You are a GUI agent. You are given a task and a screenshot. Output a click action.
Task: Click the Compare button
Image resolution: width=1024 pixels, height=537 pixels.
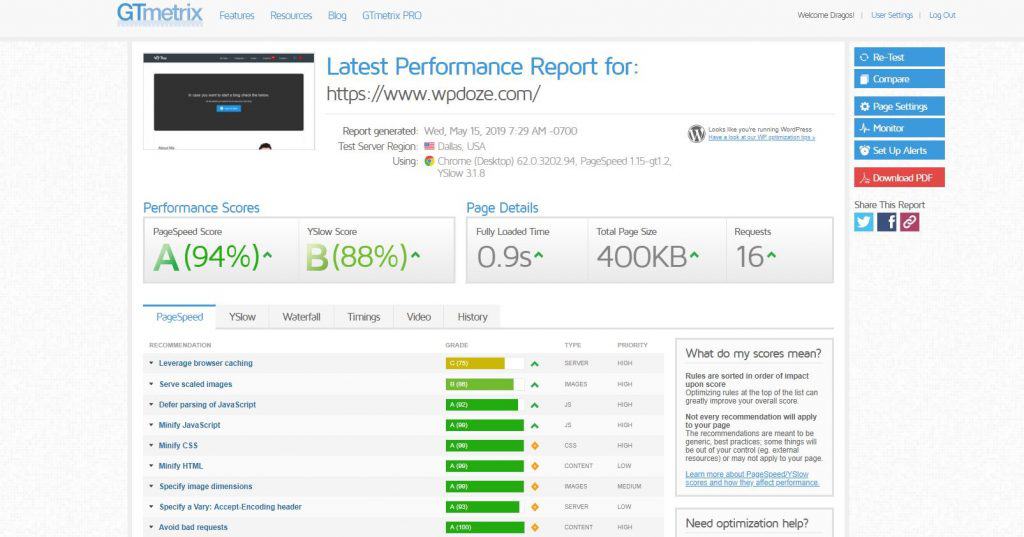tap(899, 78)
